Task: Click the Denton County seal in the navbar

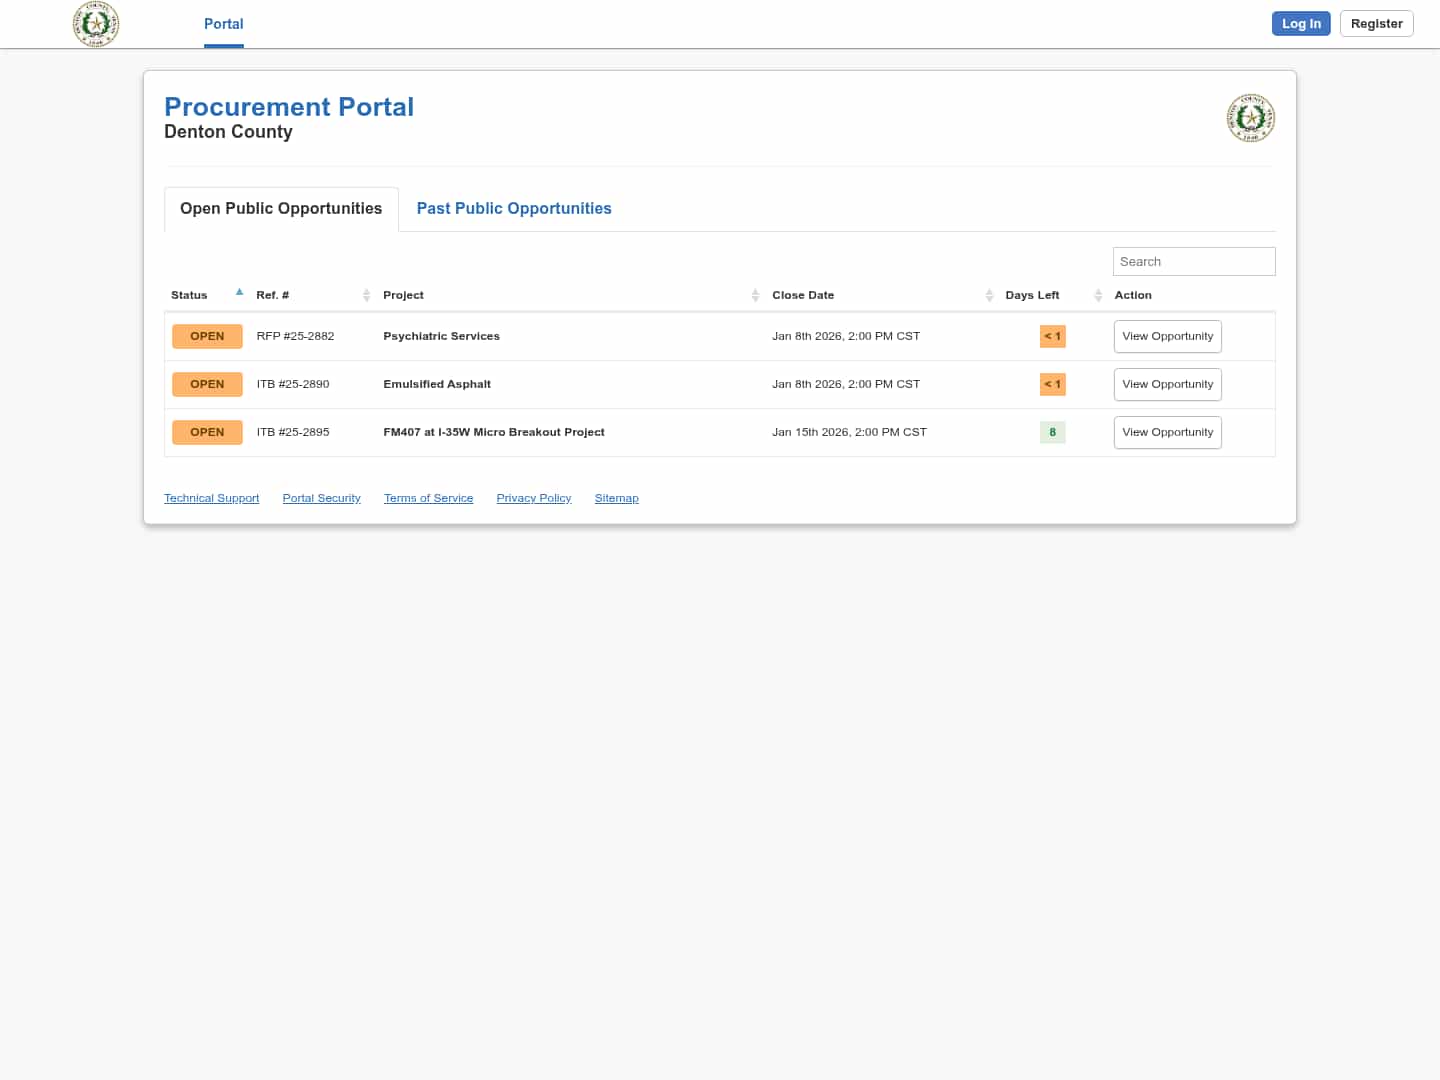Action: (96, 24)
